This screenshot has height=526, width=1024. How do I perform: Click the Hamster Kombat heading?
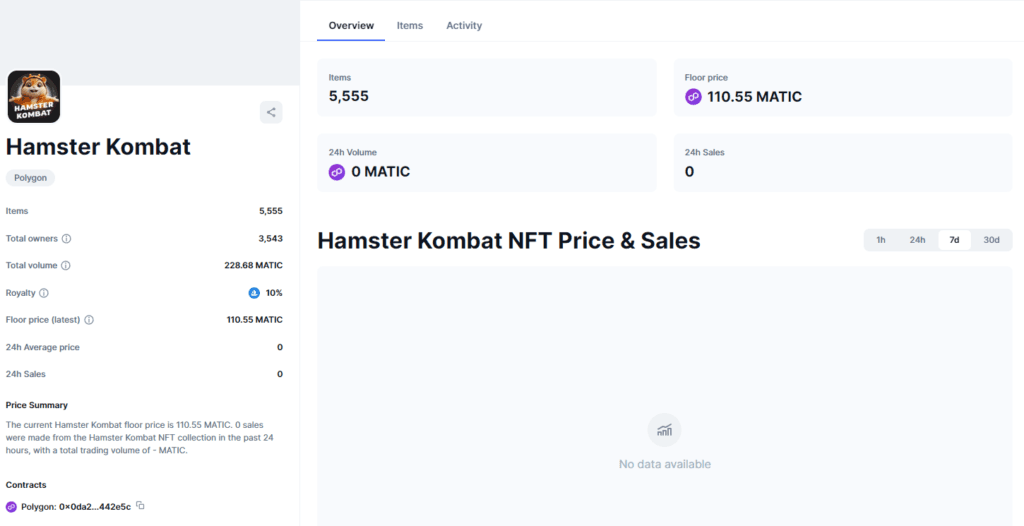point(99,147)
